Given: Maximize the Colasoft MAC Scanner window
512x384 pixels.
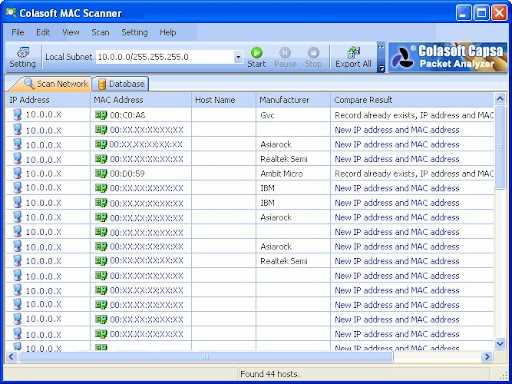Looking at the screenshot, I should coord(481,13).
